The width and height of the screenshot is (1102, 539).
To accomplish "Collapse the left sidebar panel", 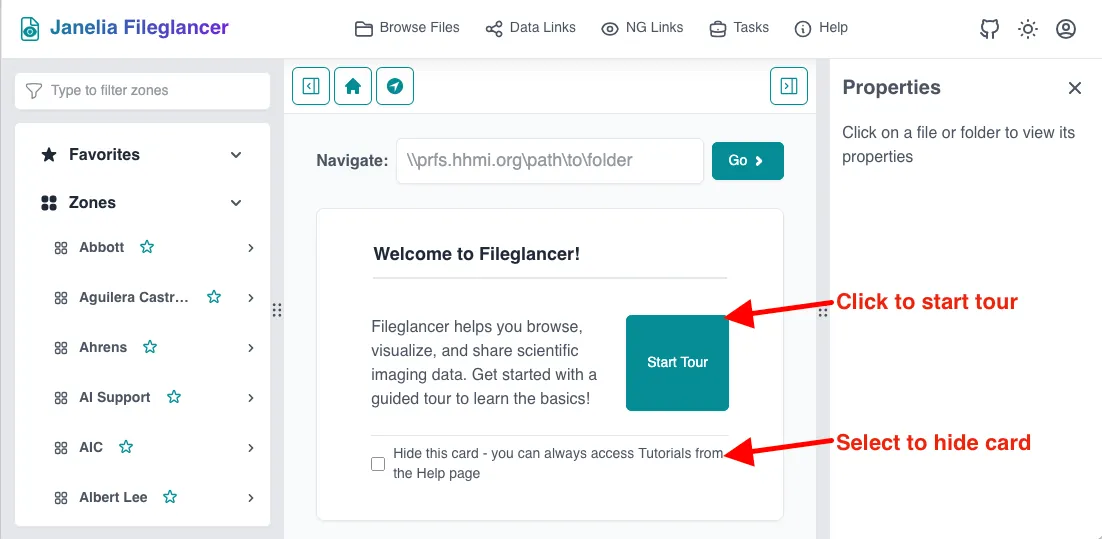I will click(x=311, y=86).
